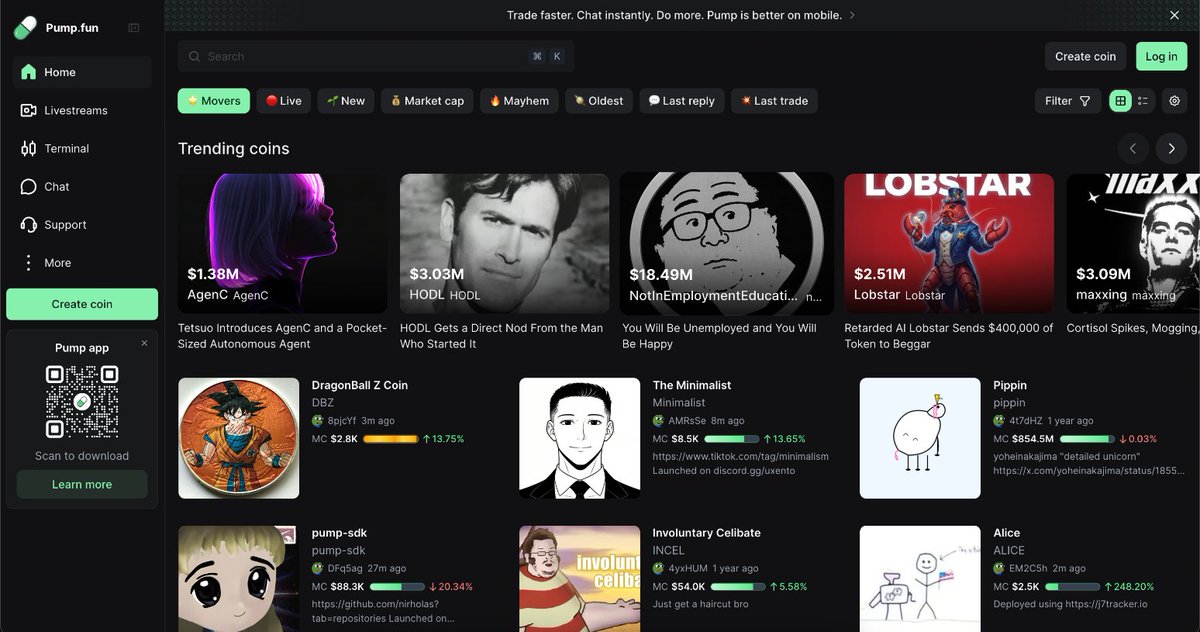The height and width of the screenshot is (632, 1200).
Task: Open the Pippin coin image
Action: 920,438
